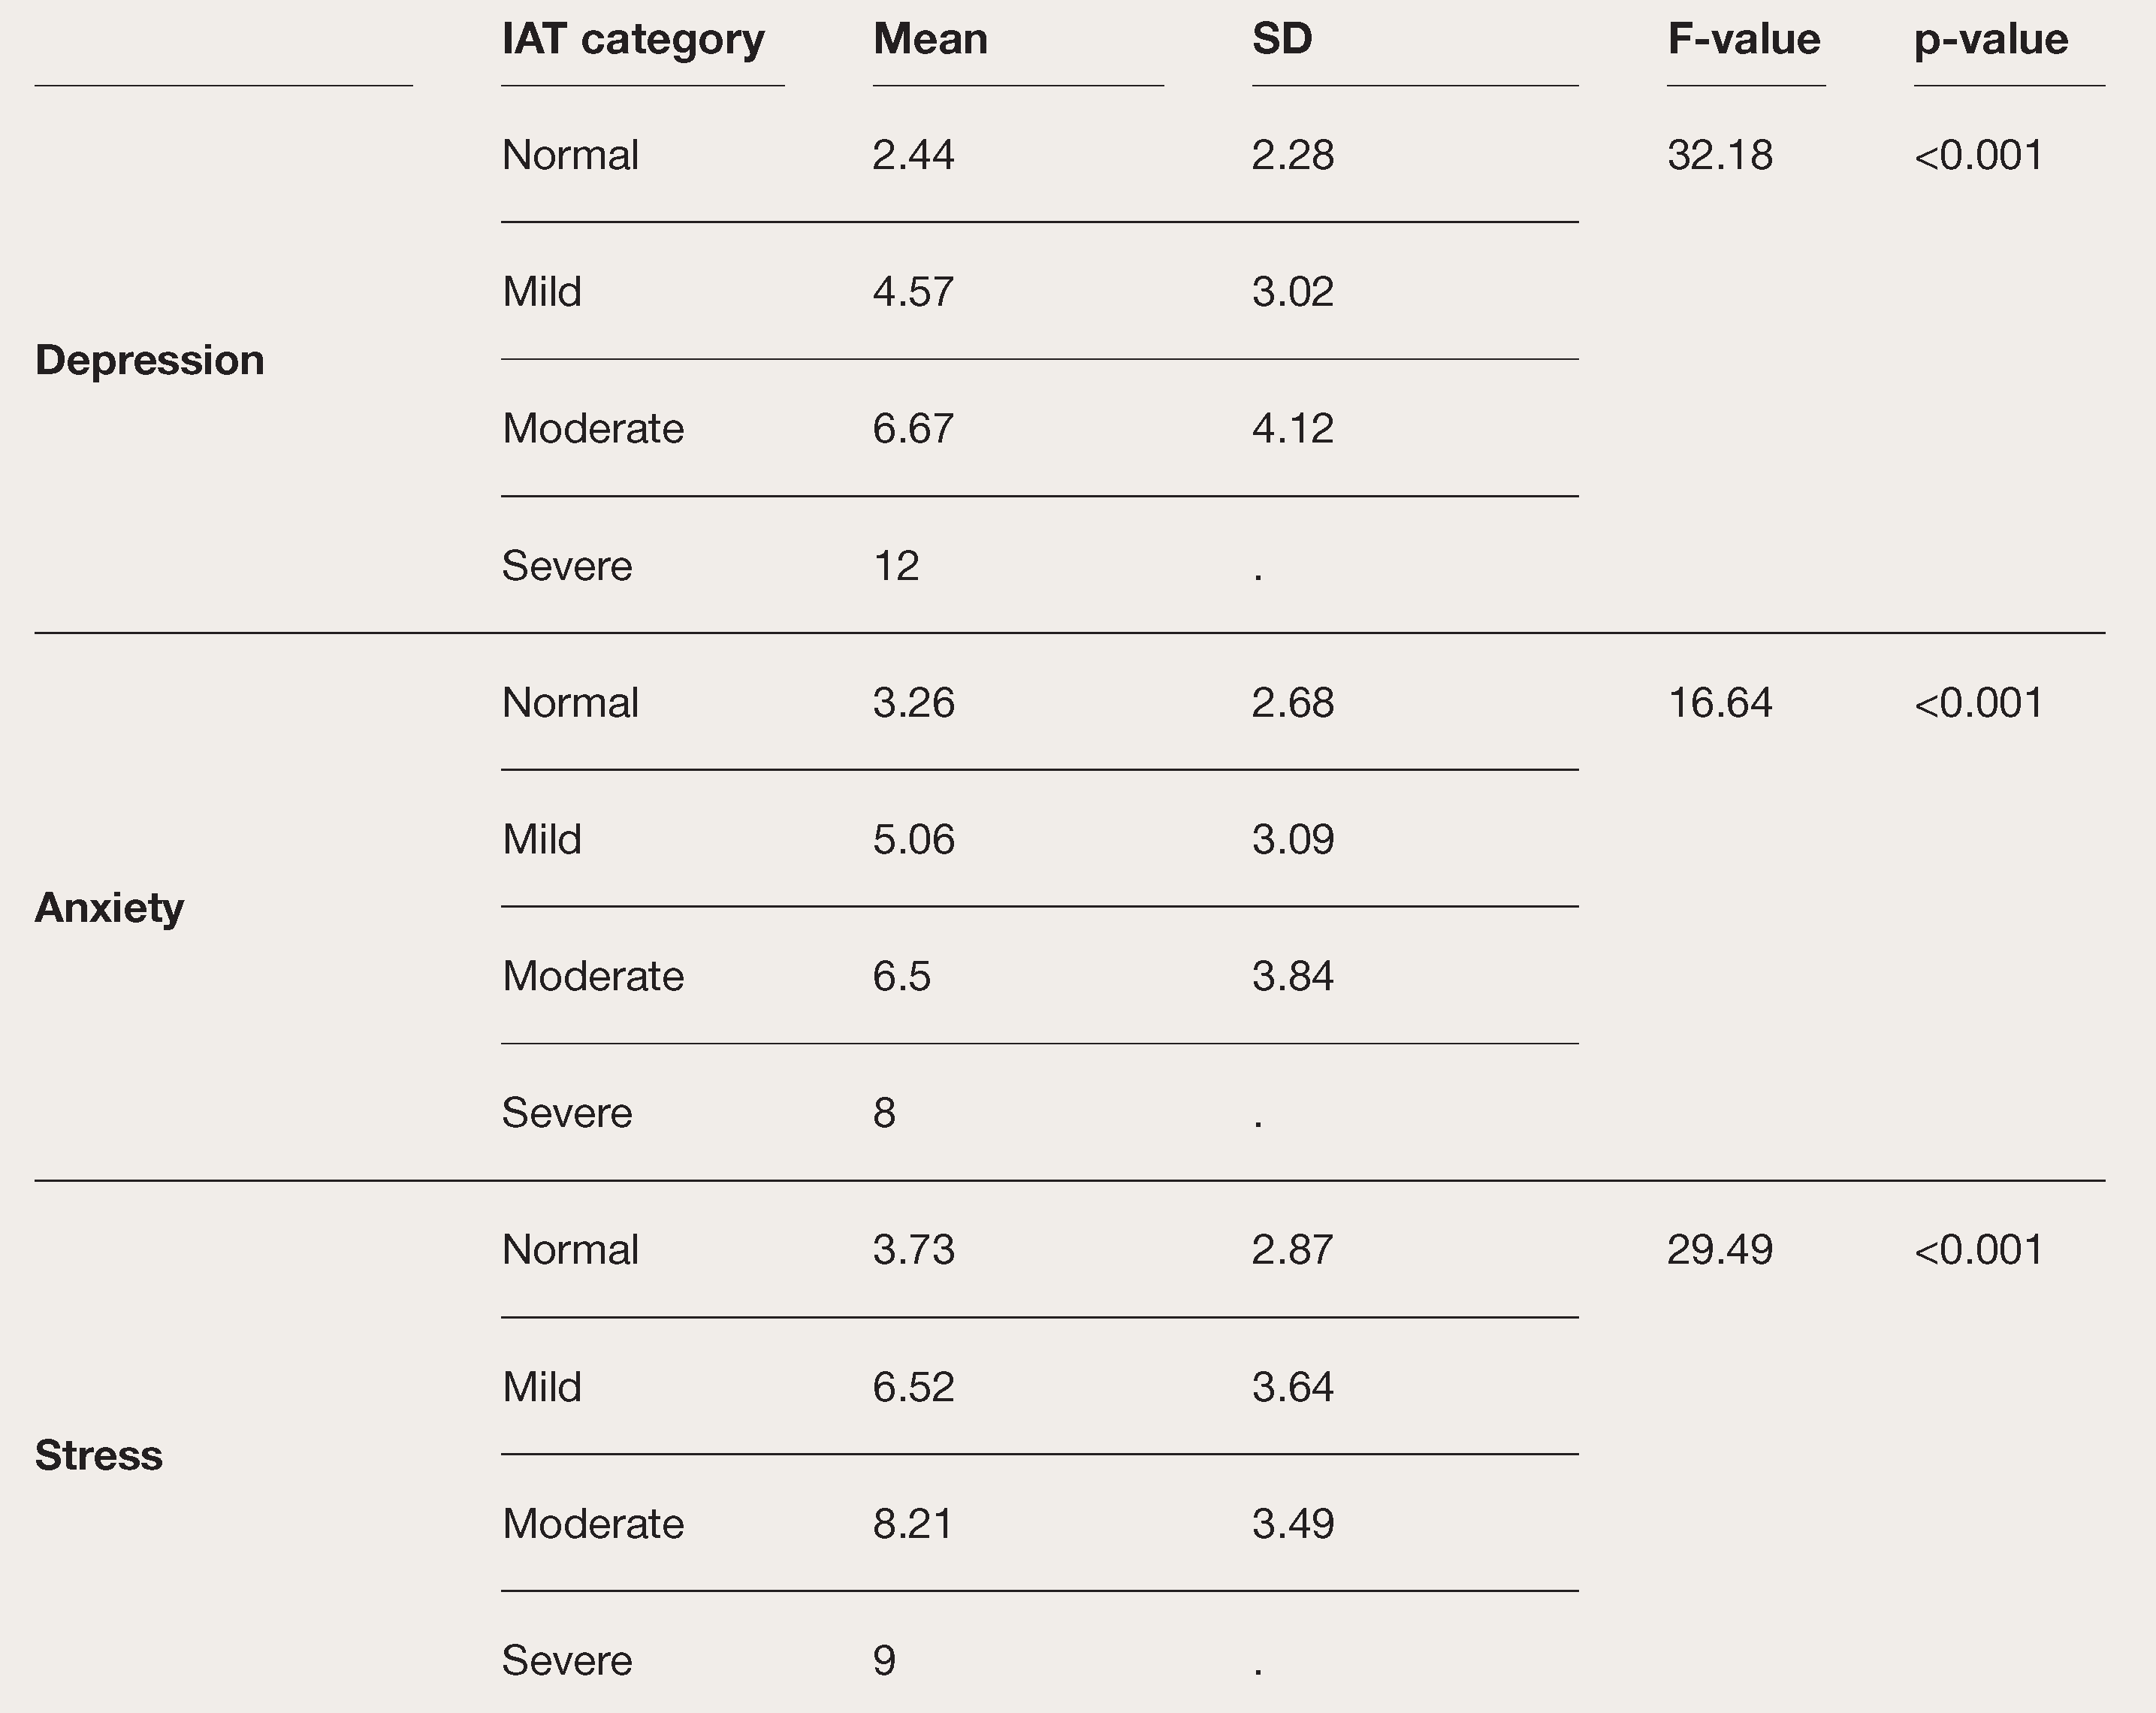
Task: Click Stress moderate mean 8.21
Action: click(x=914, y=1524)
